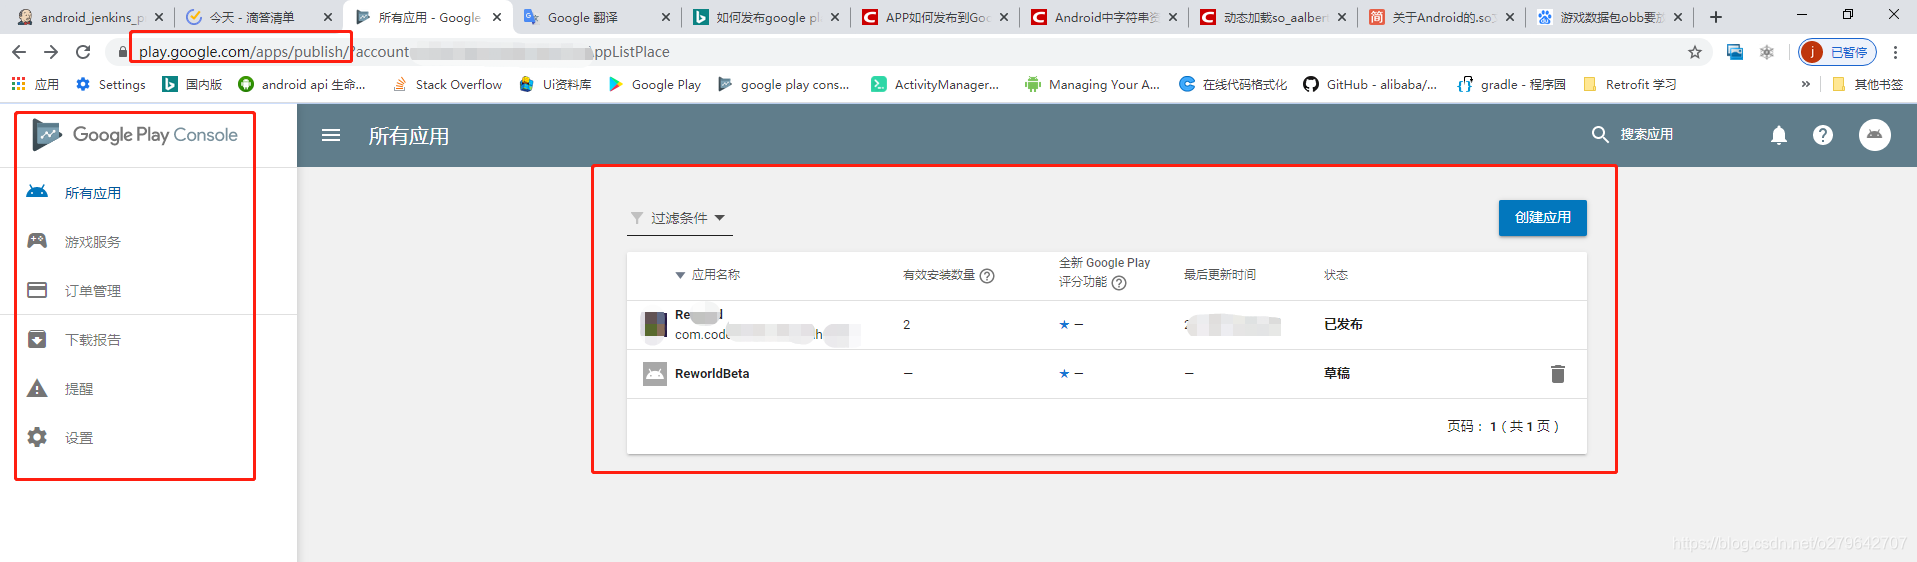This screenshot has width=1917, height=562.
Task: Switch to the 如何发布google tab
Action: click(765, 17)
